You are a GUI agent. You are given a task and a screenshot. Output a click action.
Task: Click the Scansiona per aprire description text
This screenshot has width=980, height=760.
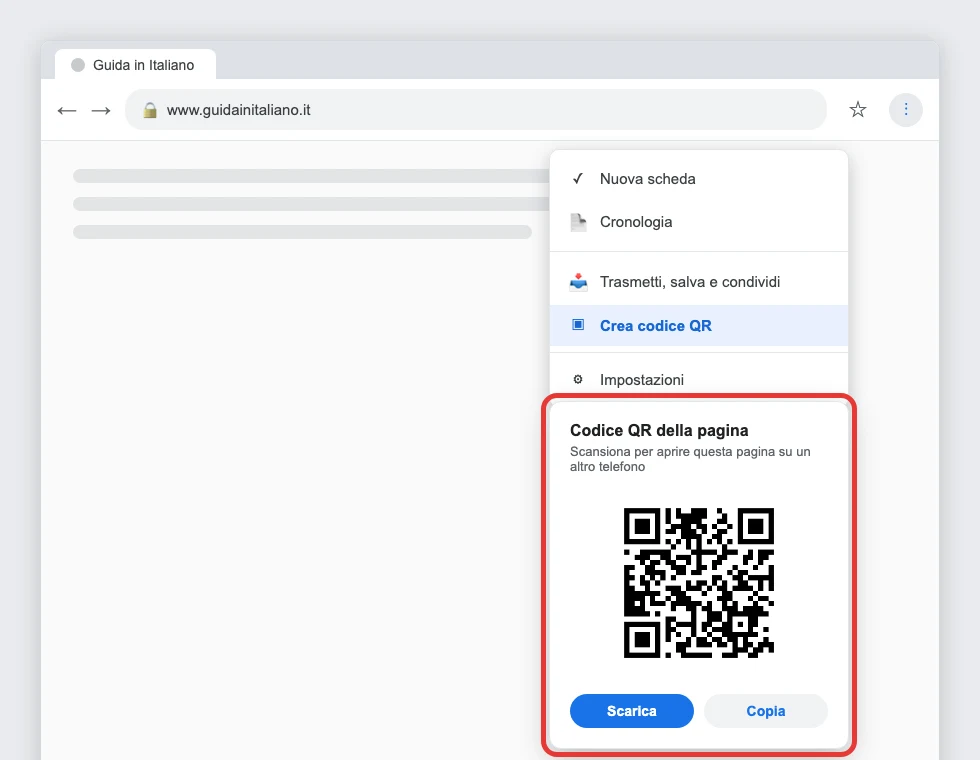pos(690,459)
